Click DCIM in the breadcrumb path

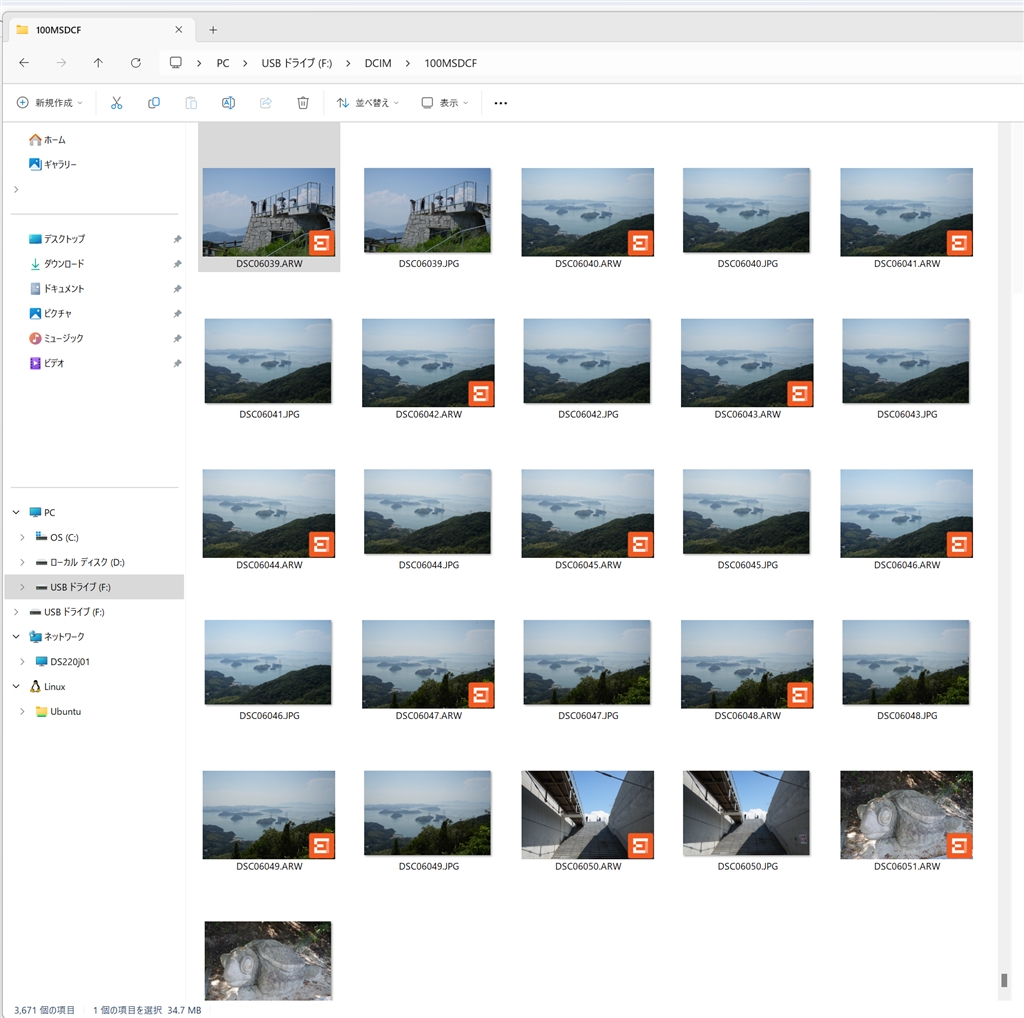click(x=377, y=63)
